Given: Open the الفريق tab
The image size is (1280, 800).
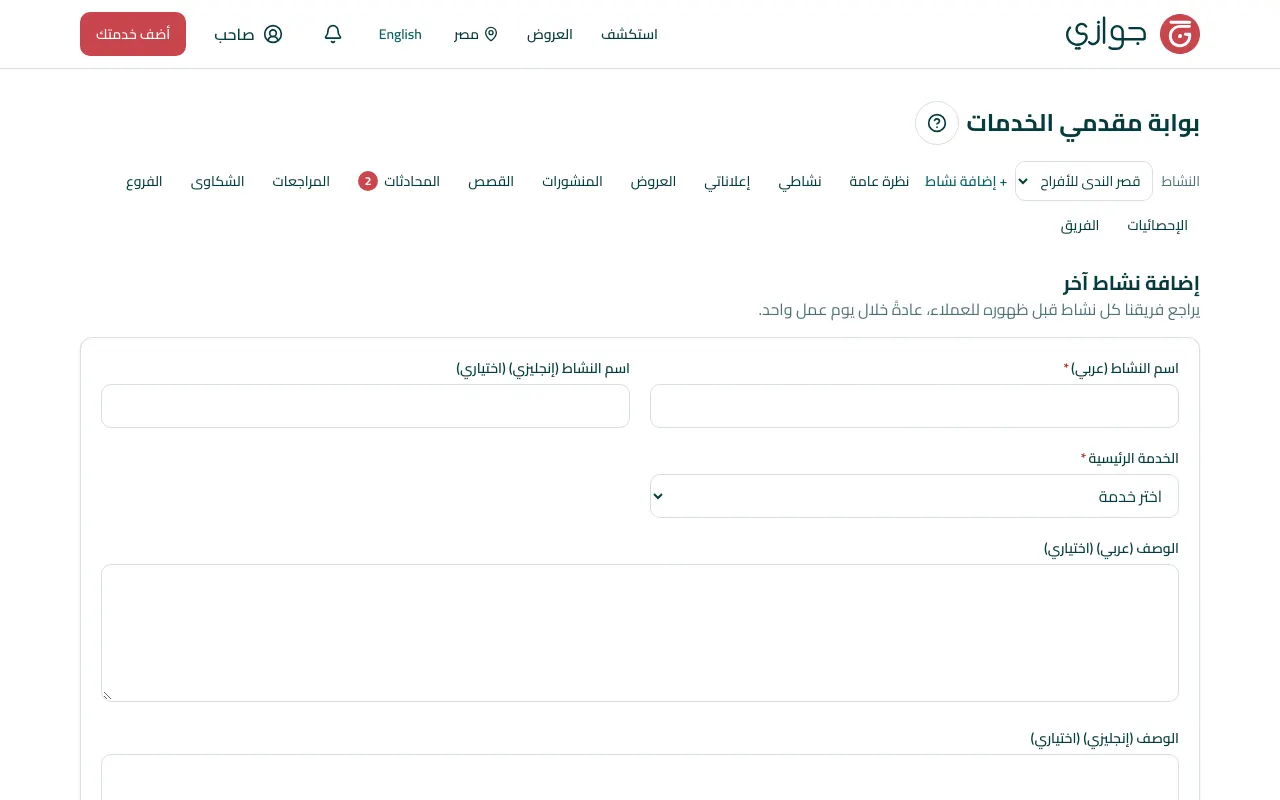Looking at the screenshot, I should [1080, 225].
